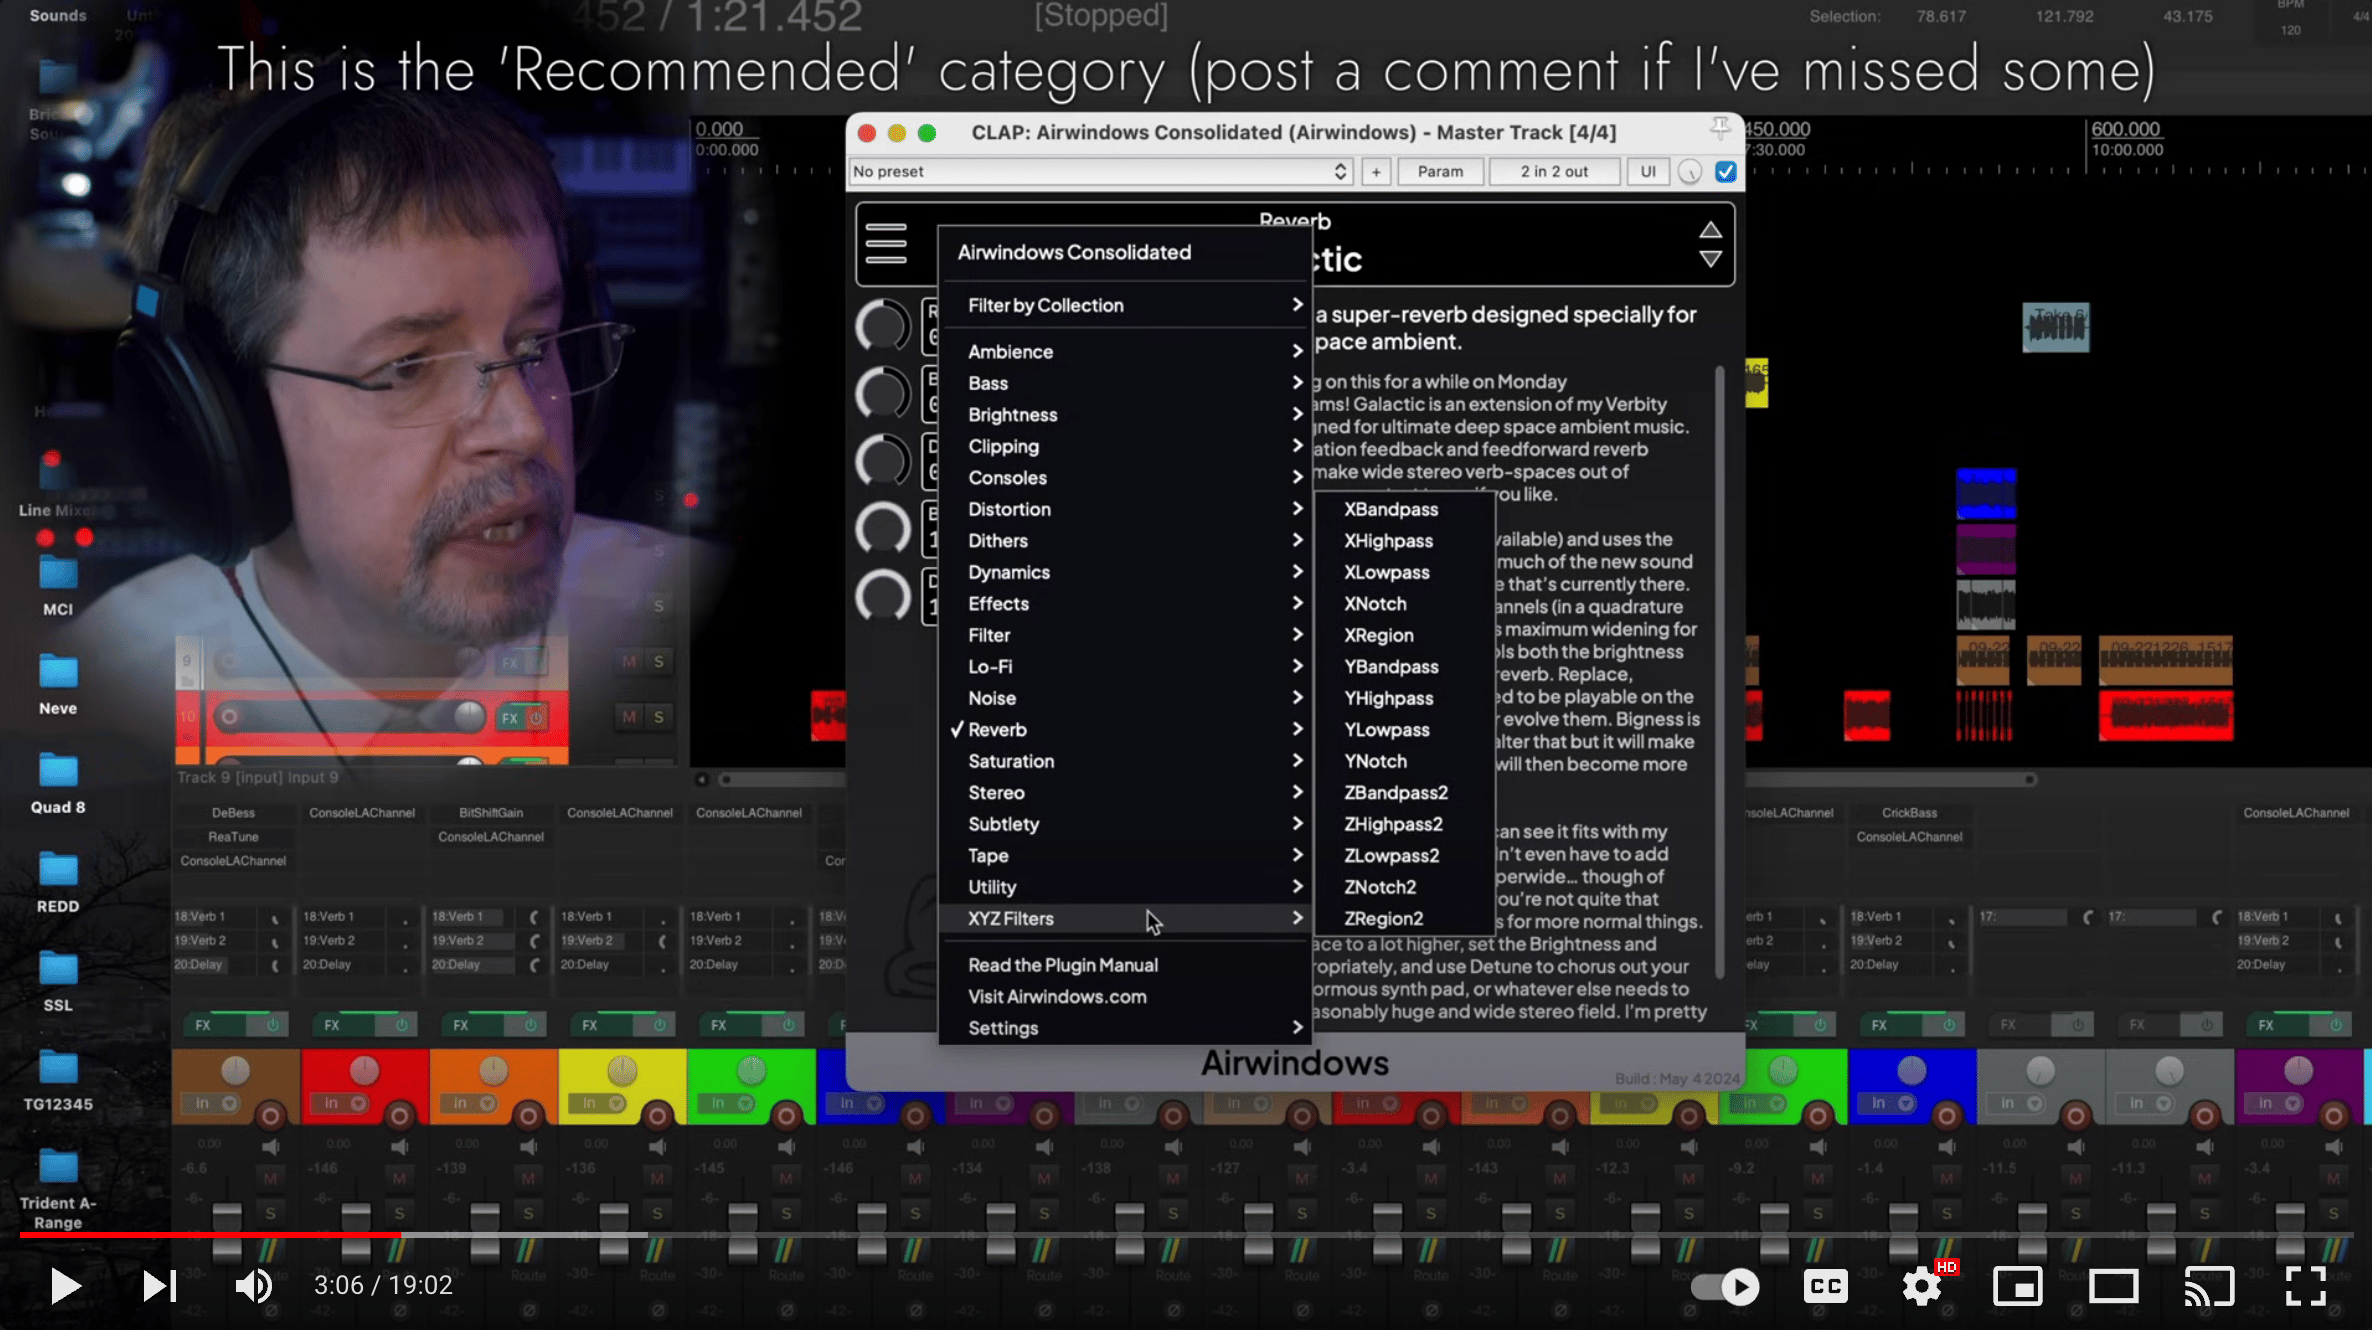This screenshot has width=2372, height=1330.
Task: Click the plugin down arrow stepper
Action: (1710, 259)
